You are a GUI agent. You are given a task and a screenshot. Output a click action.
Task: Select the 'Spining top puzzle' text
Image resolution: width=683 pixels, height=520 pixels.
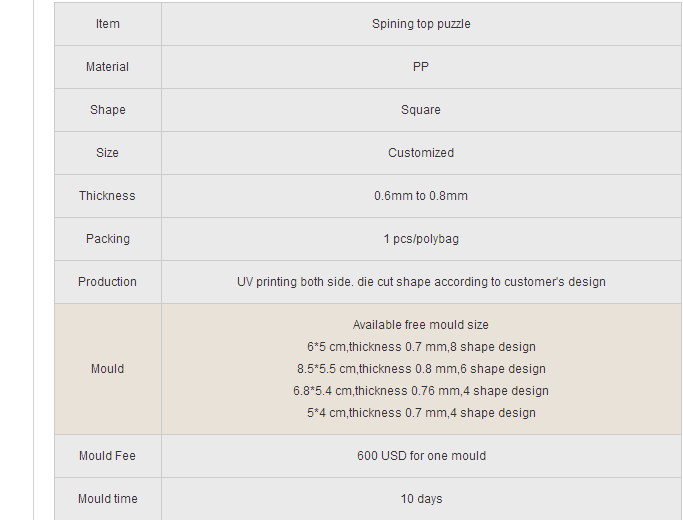[421, 24]
